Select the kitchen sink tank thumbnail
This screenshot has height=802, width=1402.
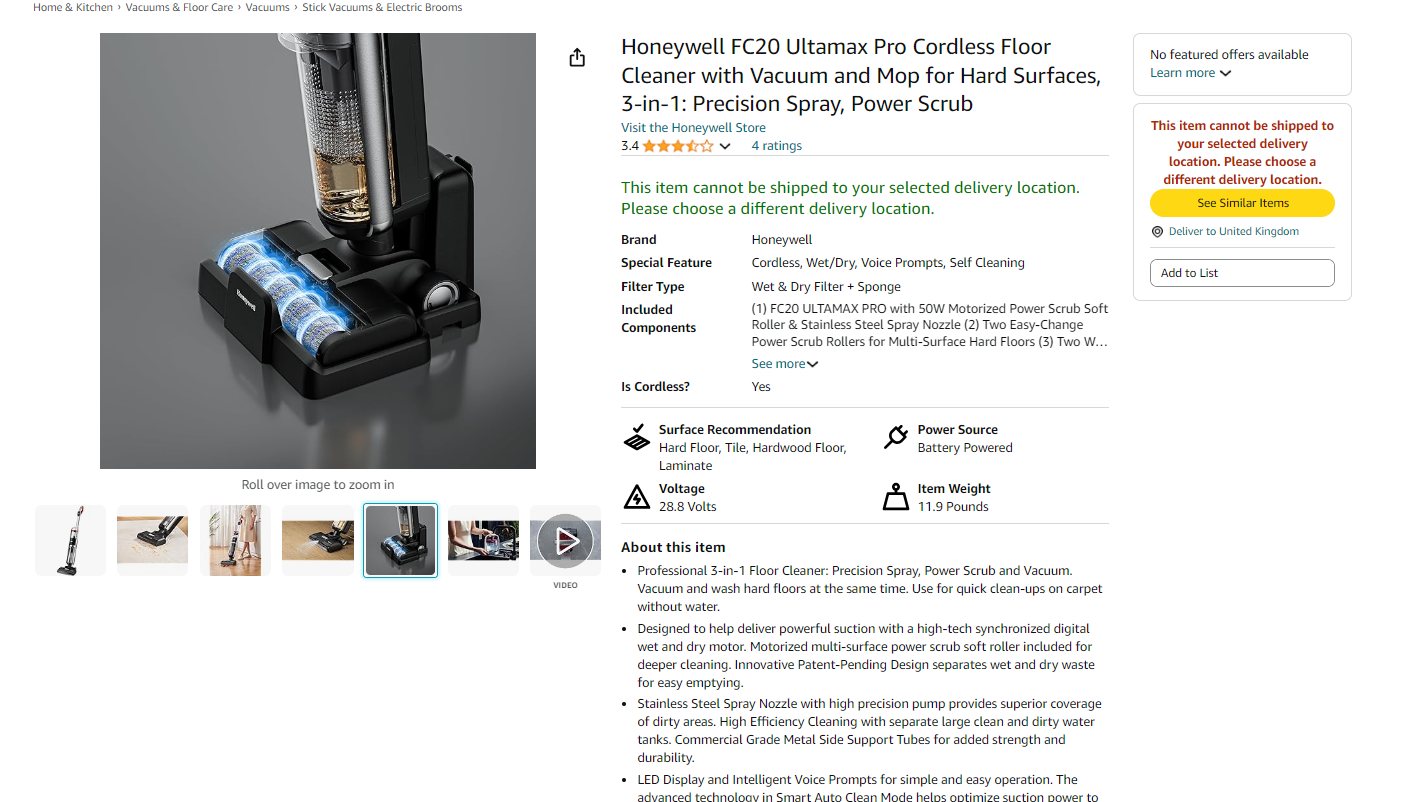[x=483, y=541]
